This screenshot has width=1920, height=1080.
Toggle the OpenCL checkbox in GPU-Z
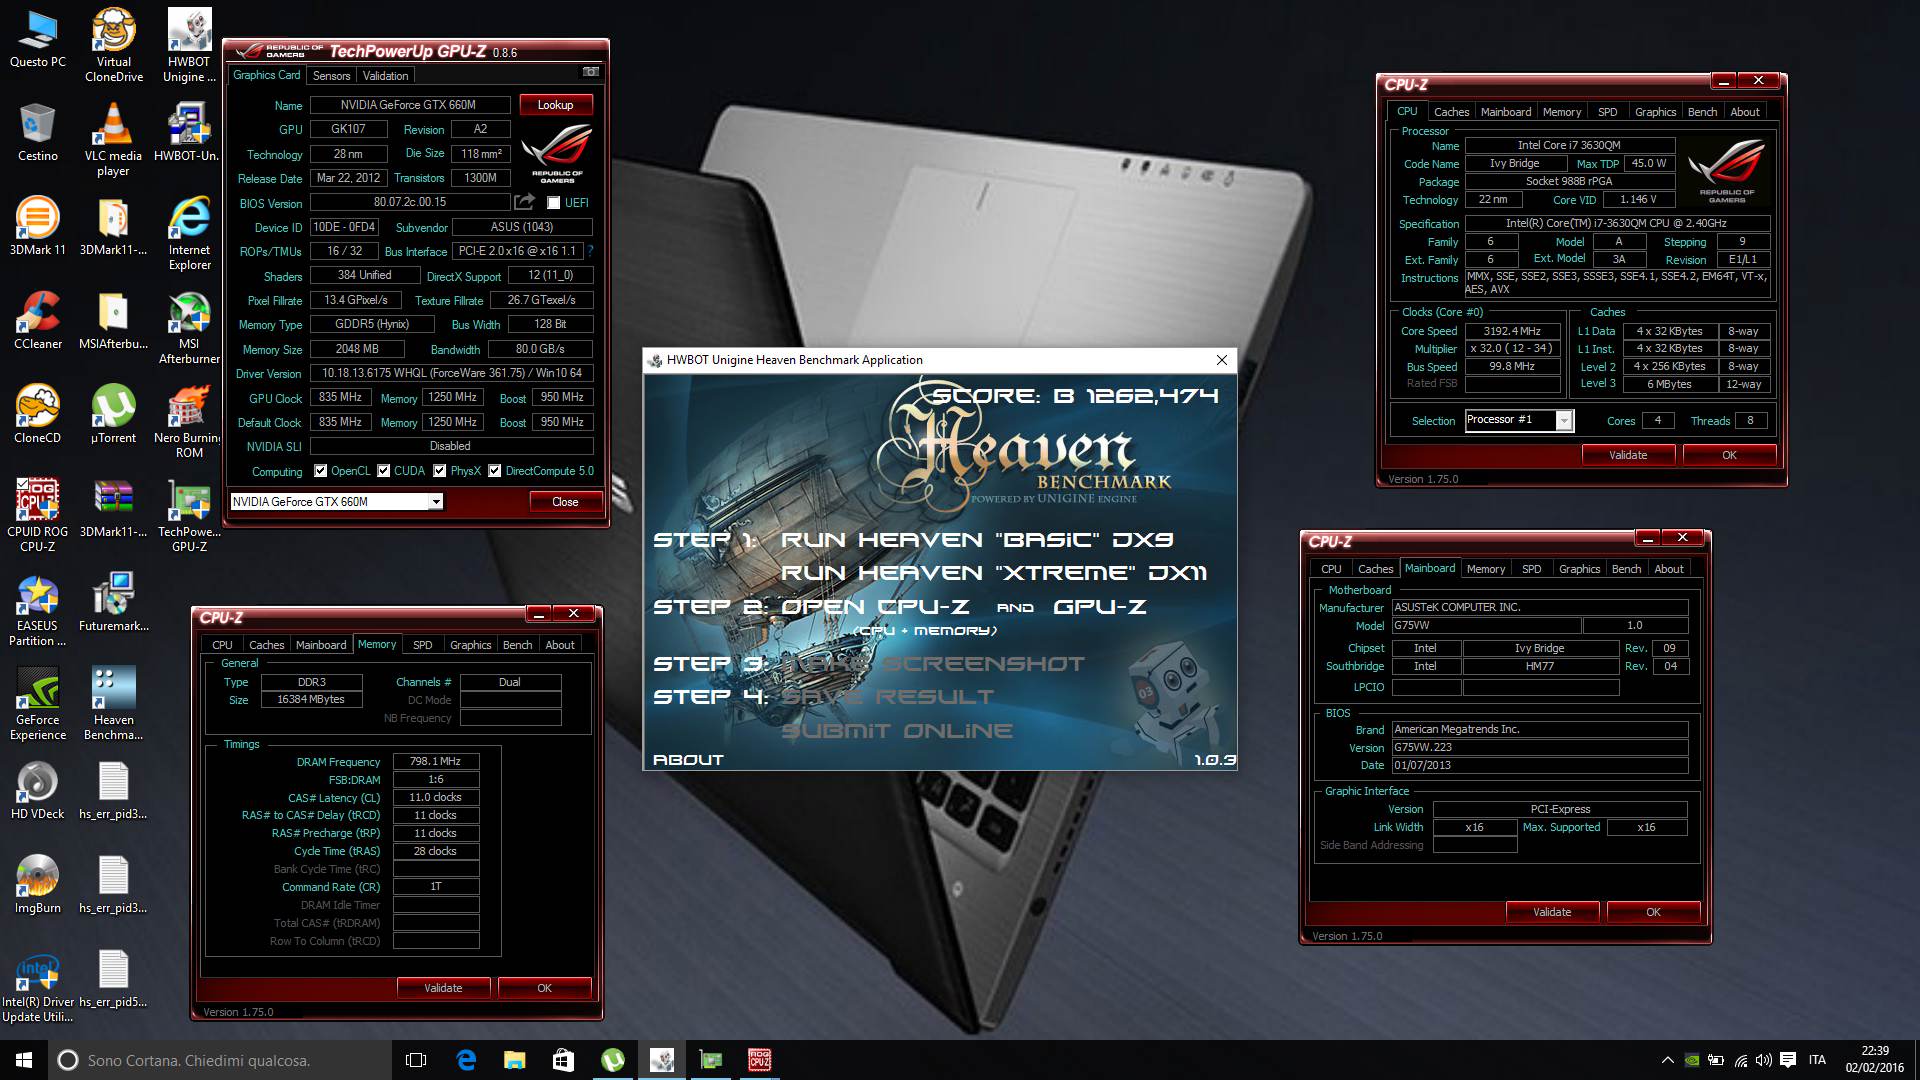(x=320, y=471)
